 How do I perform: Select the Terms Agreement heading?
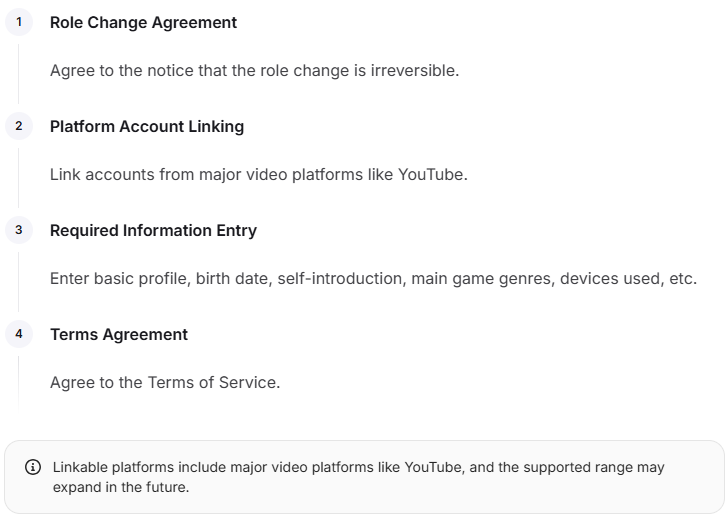[x=119, y=334]
